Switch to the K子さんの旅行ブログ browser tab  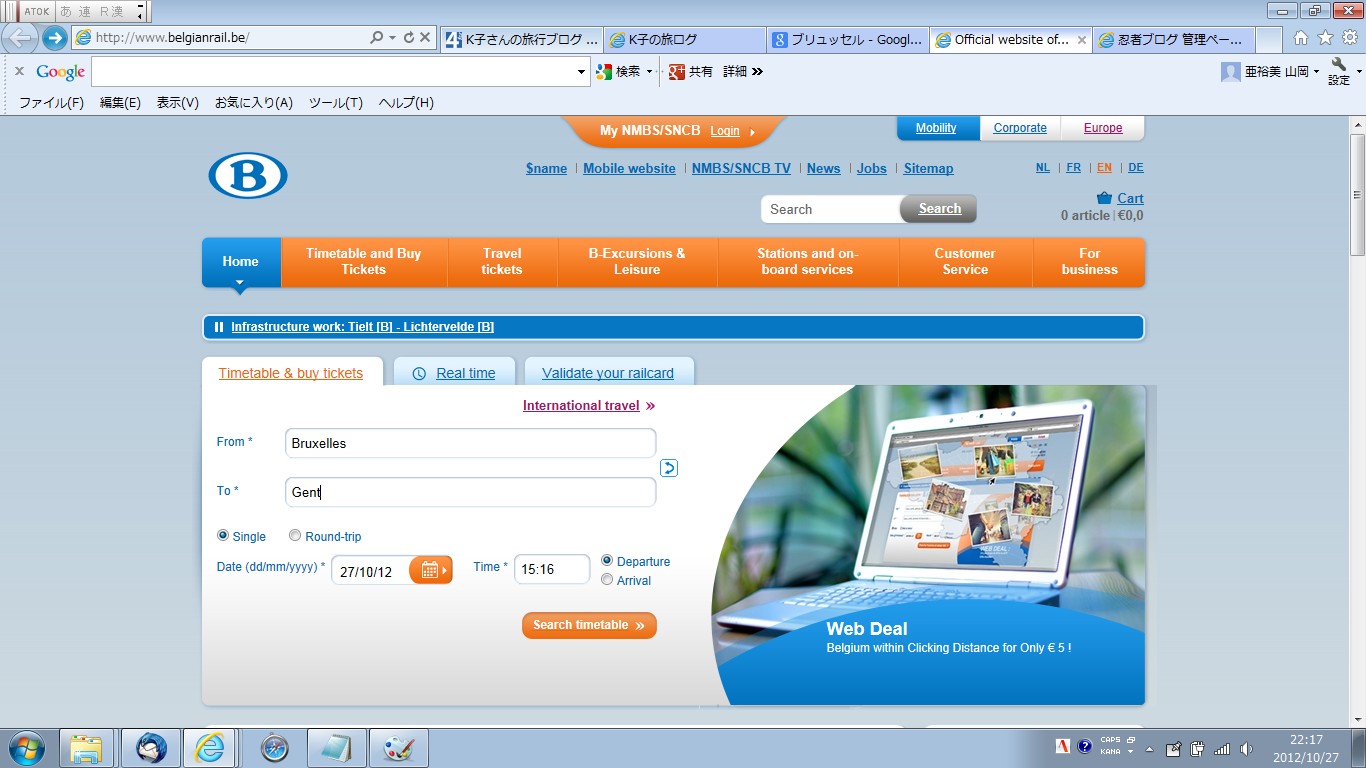coord(521,40)
